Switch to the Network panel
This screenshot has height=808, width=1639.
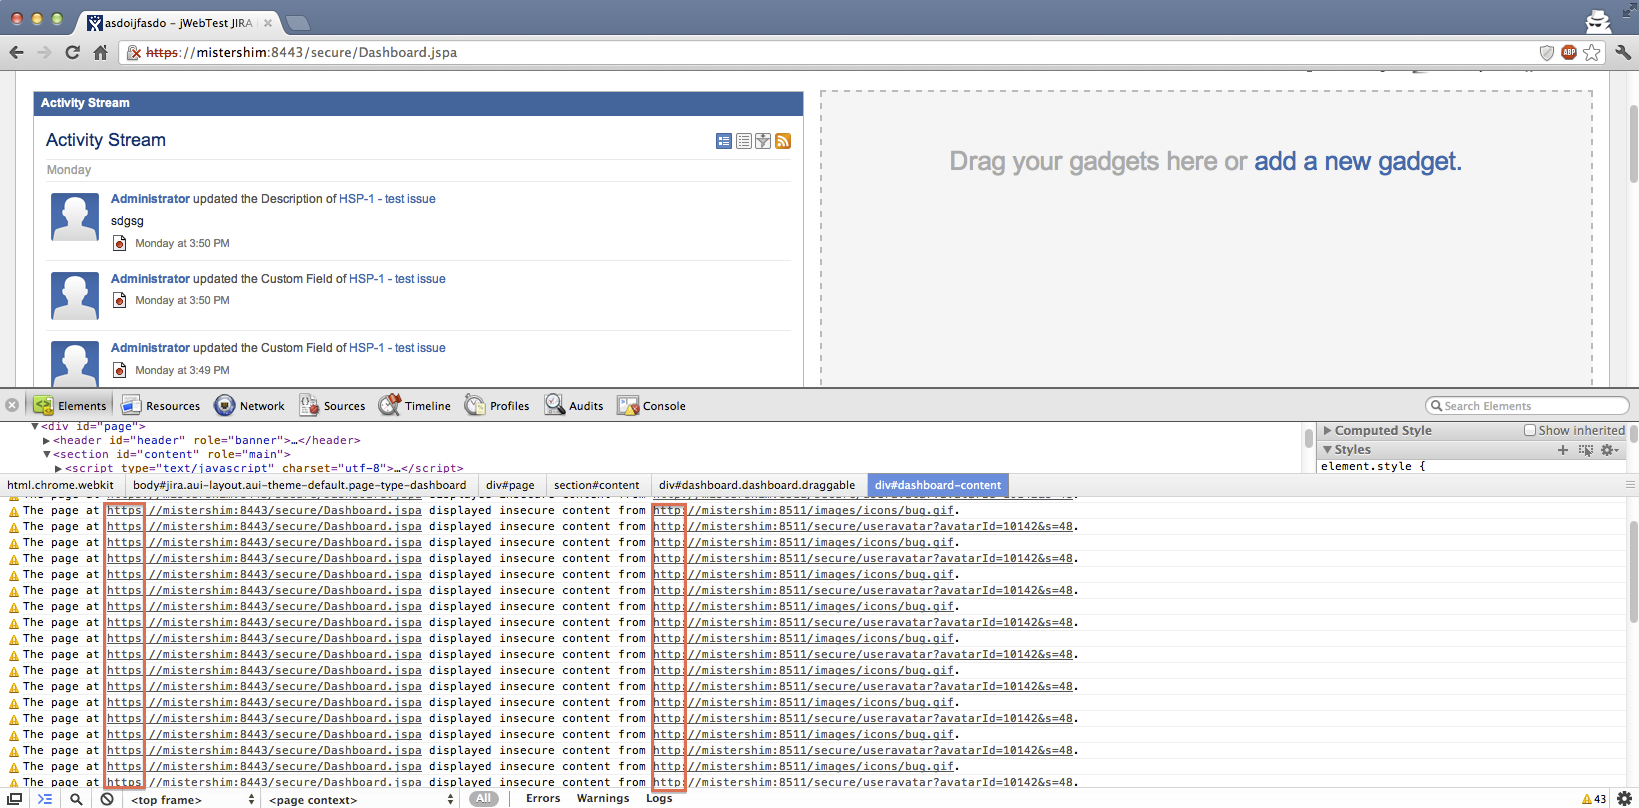[250, 406]
